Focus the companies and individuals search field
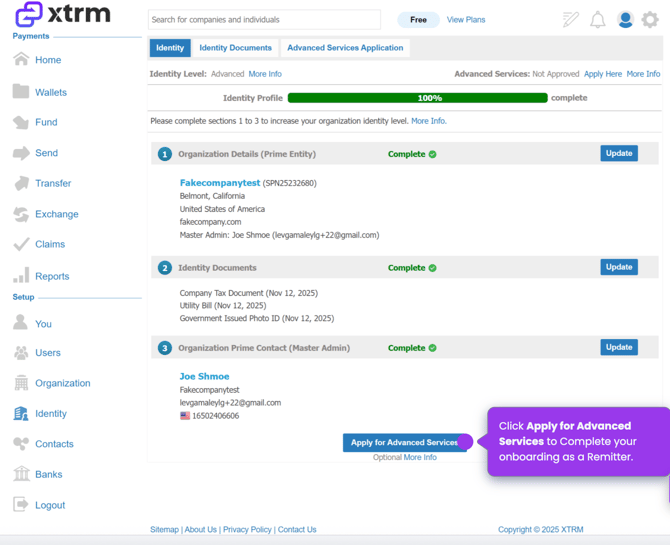 point(264,19)
